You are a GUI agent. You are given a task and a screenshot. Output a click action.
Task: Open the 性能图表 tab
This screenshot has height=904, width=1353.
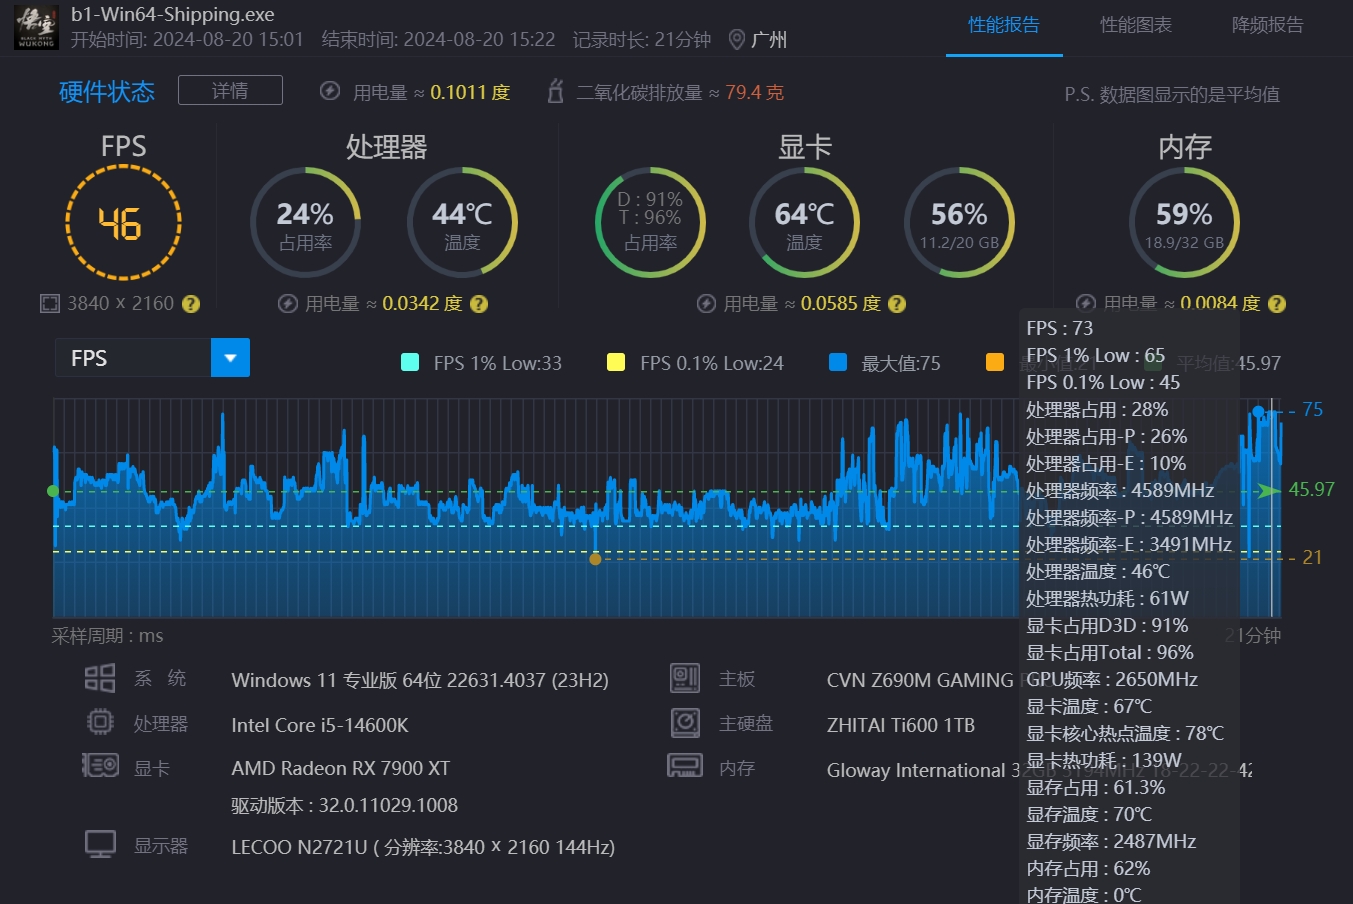coord(1136,25)
